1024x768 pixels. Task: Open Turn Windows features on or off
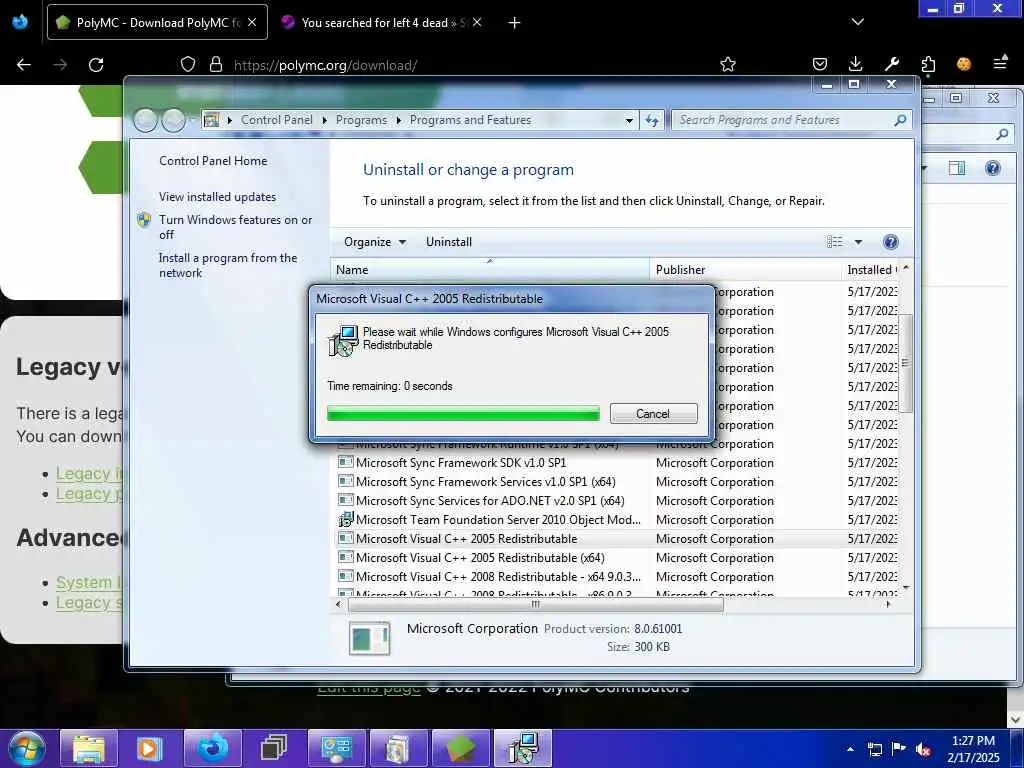pos(235,227)
